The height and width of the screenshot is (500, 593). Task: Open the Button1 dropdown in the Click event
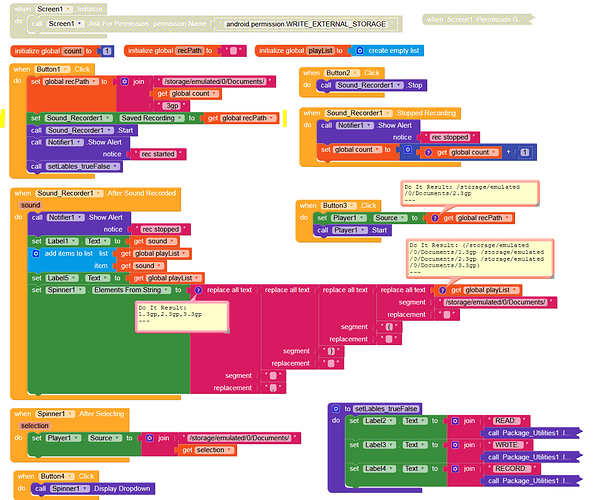(52, 69)
